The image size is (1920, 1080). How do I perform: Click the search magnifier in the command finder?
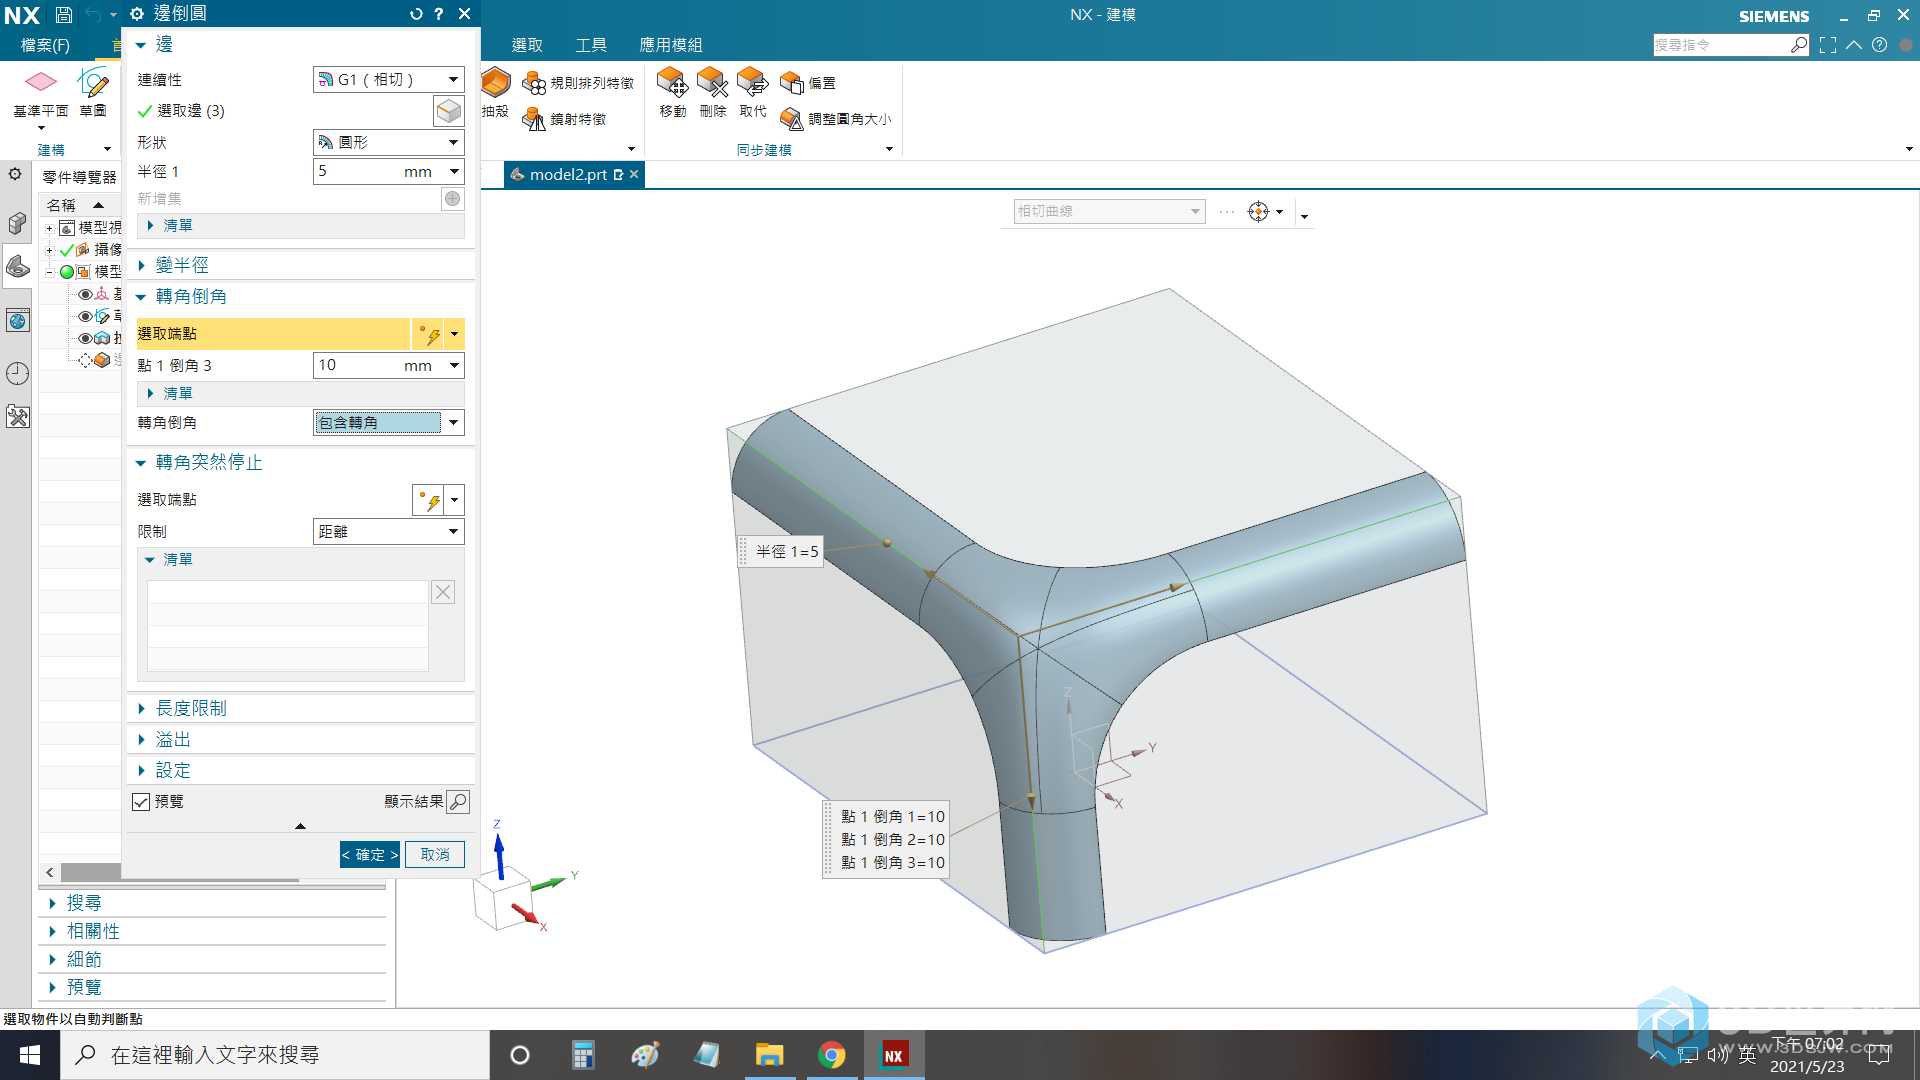click(1798, 45)
